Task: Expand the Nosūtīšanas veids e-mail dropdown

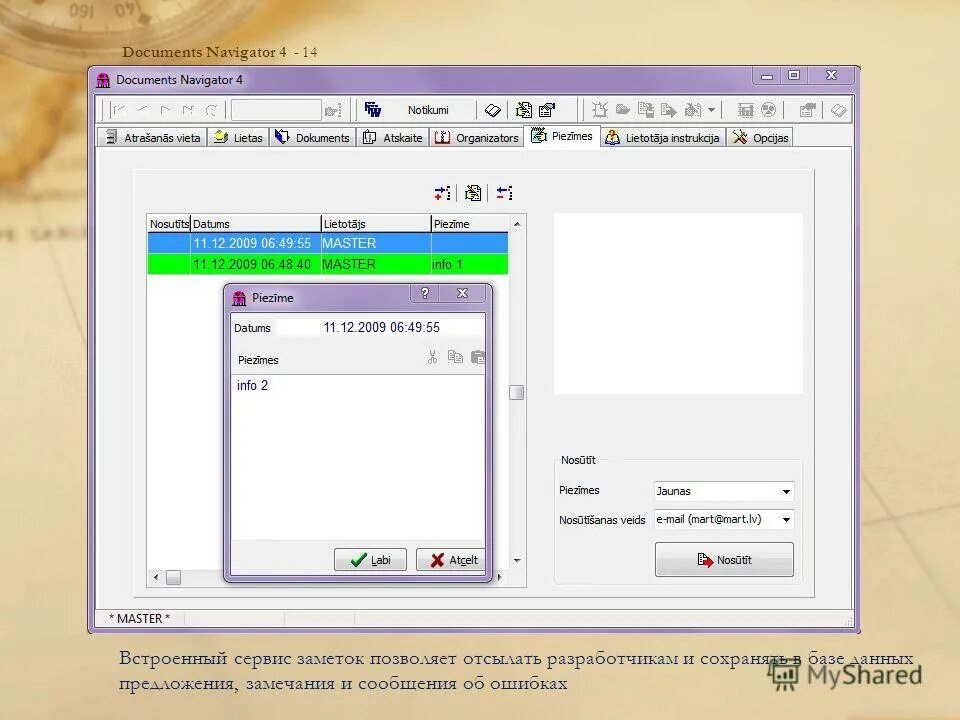Action: coord(786,519)
